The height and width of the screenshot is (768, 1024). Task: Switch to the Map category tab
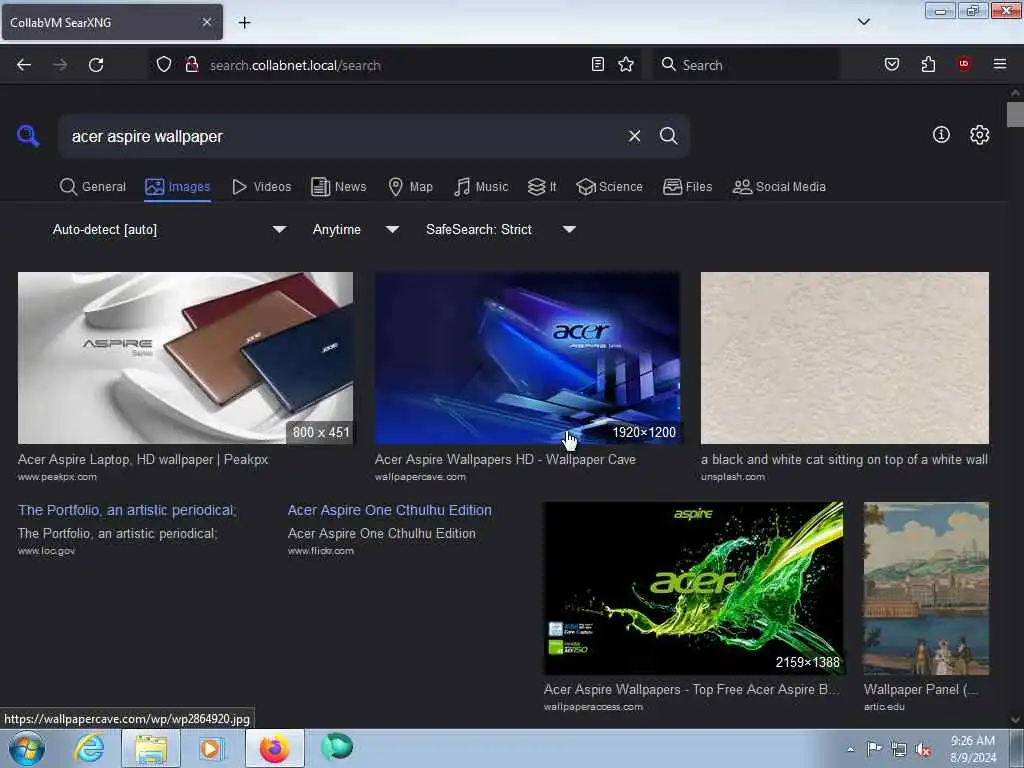410,187
